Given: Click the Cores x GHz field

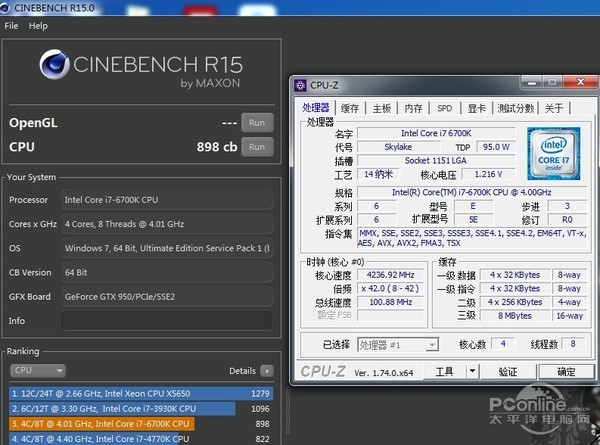Looking at the screenshot, I should [x=167, y=224].
